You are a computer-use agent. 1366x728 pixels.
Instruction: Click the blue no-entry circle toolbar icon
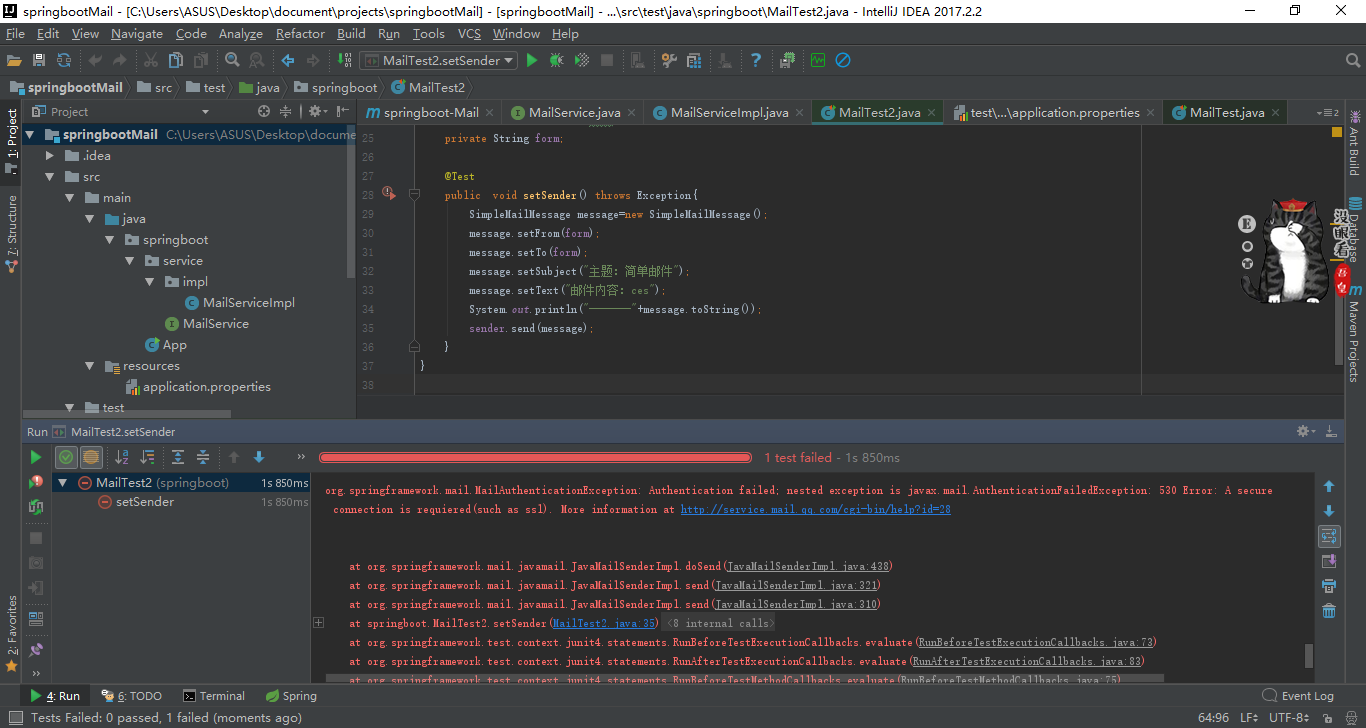843,60
